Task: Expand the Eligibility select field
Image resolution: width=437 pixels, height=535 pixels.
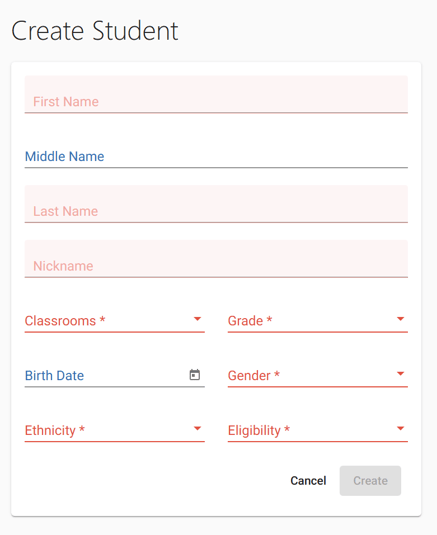Action: point(318,430)
